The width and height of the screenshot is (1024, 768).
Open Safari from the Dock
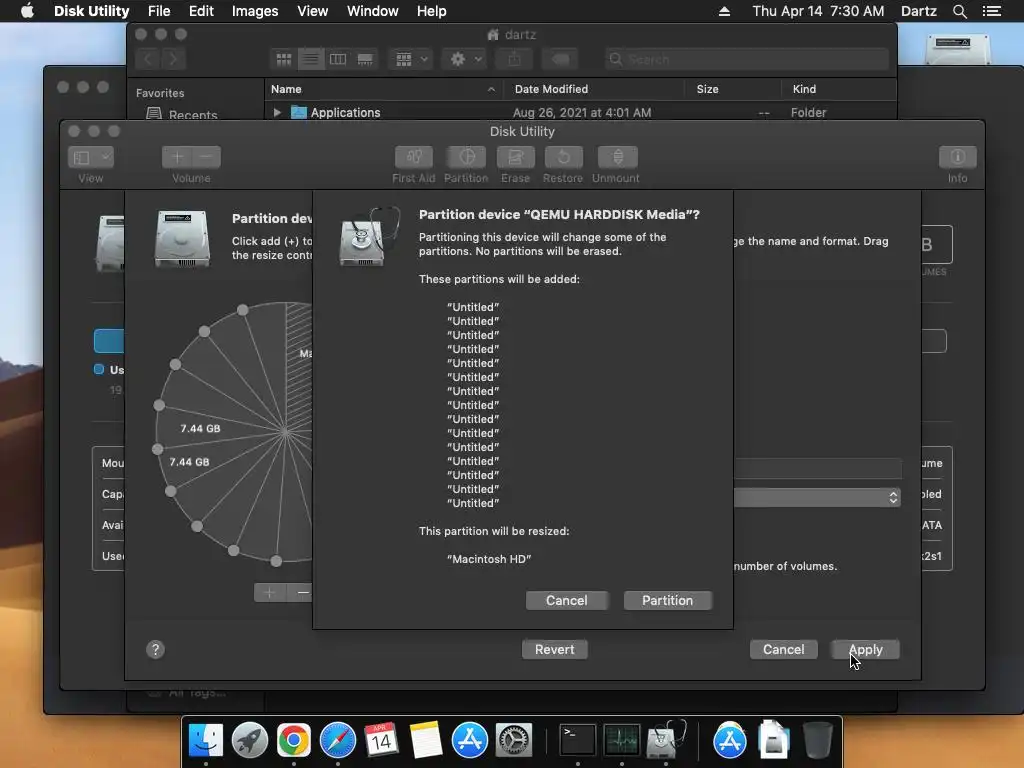coord(338,740)
